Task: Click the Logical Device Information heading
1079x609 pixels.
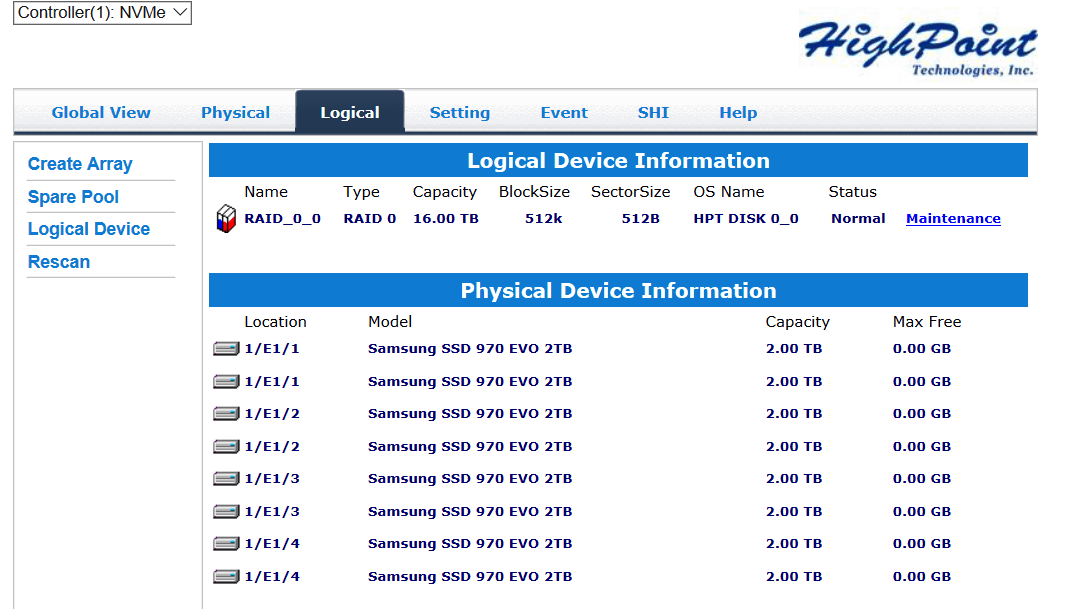Action: click(x=619, y=161)
